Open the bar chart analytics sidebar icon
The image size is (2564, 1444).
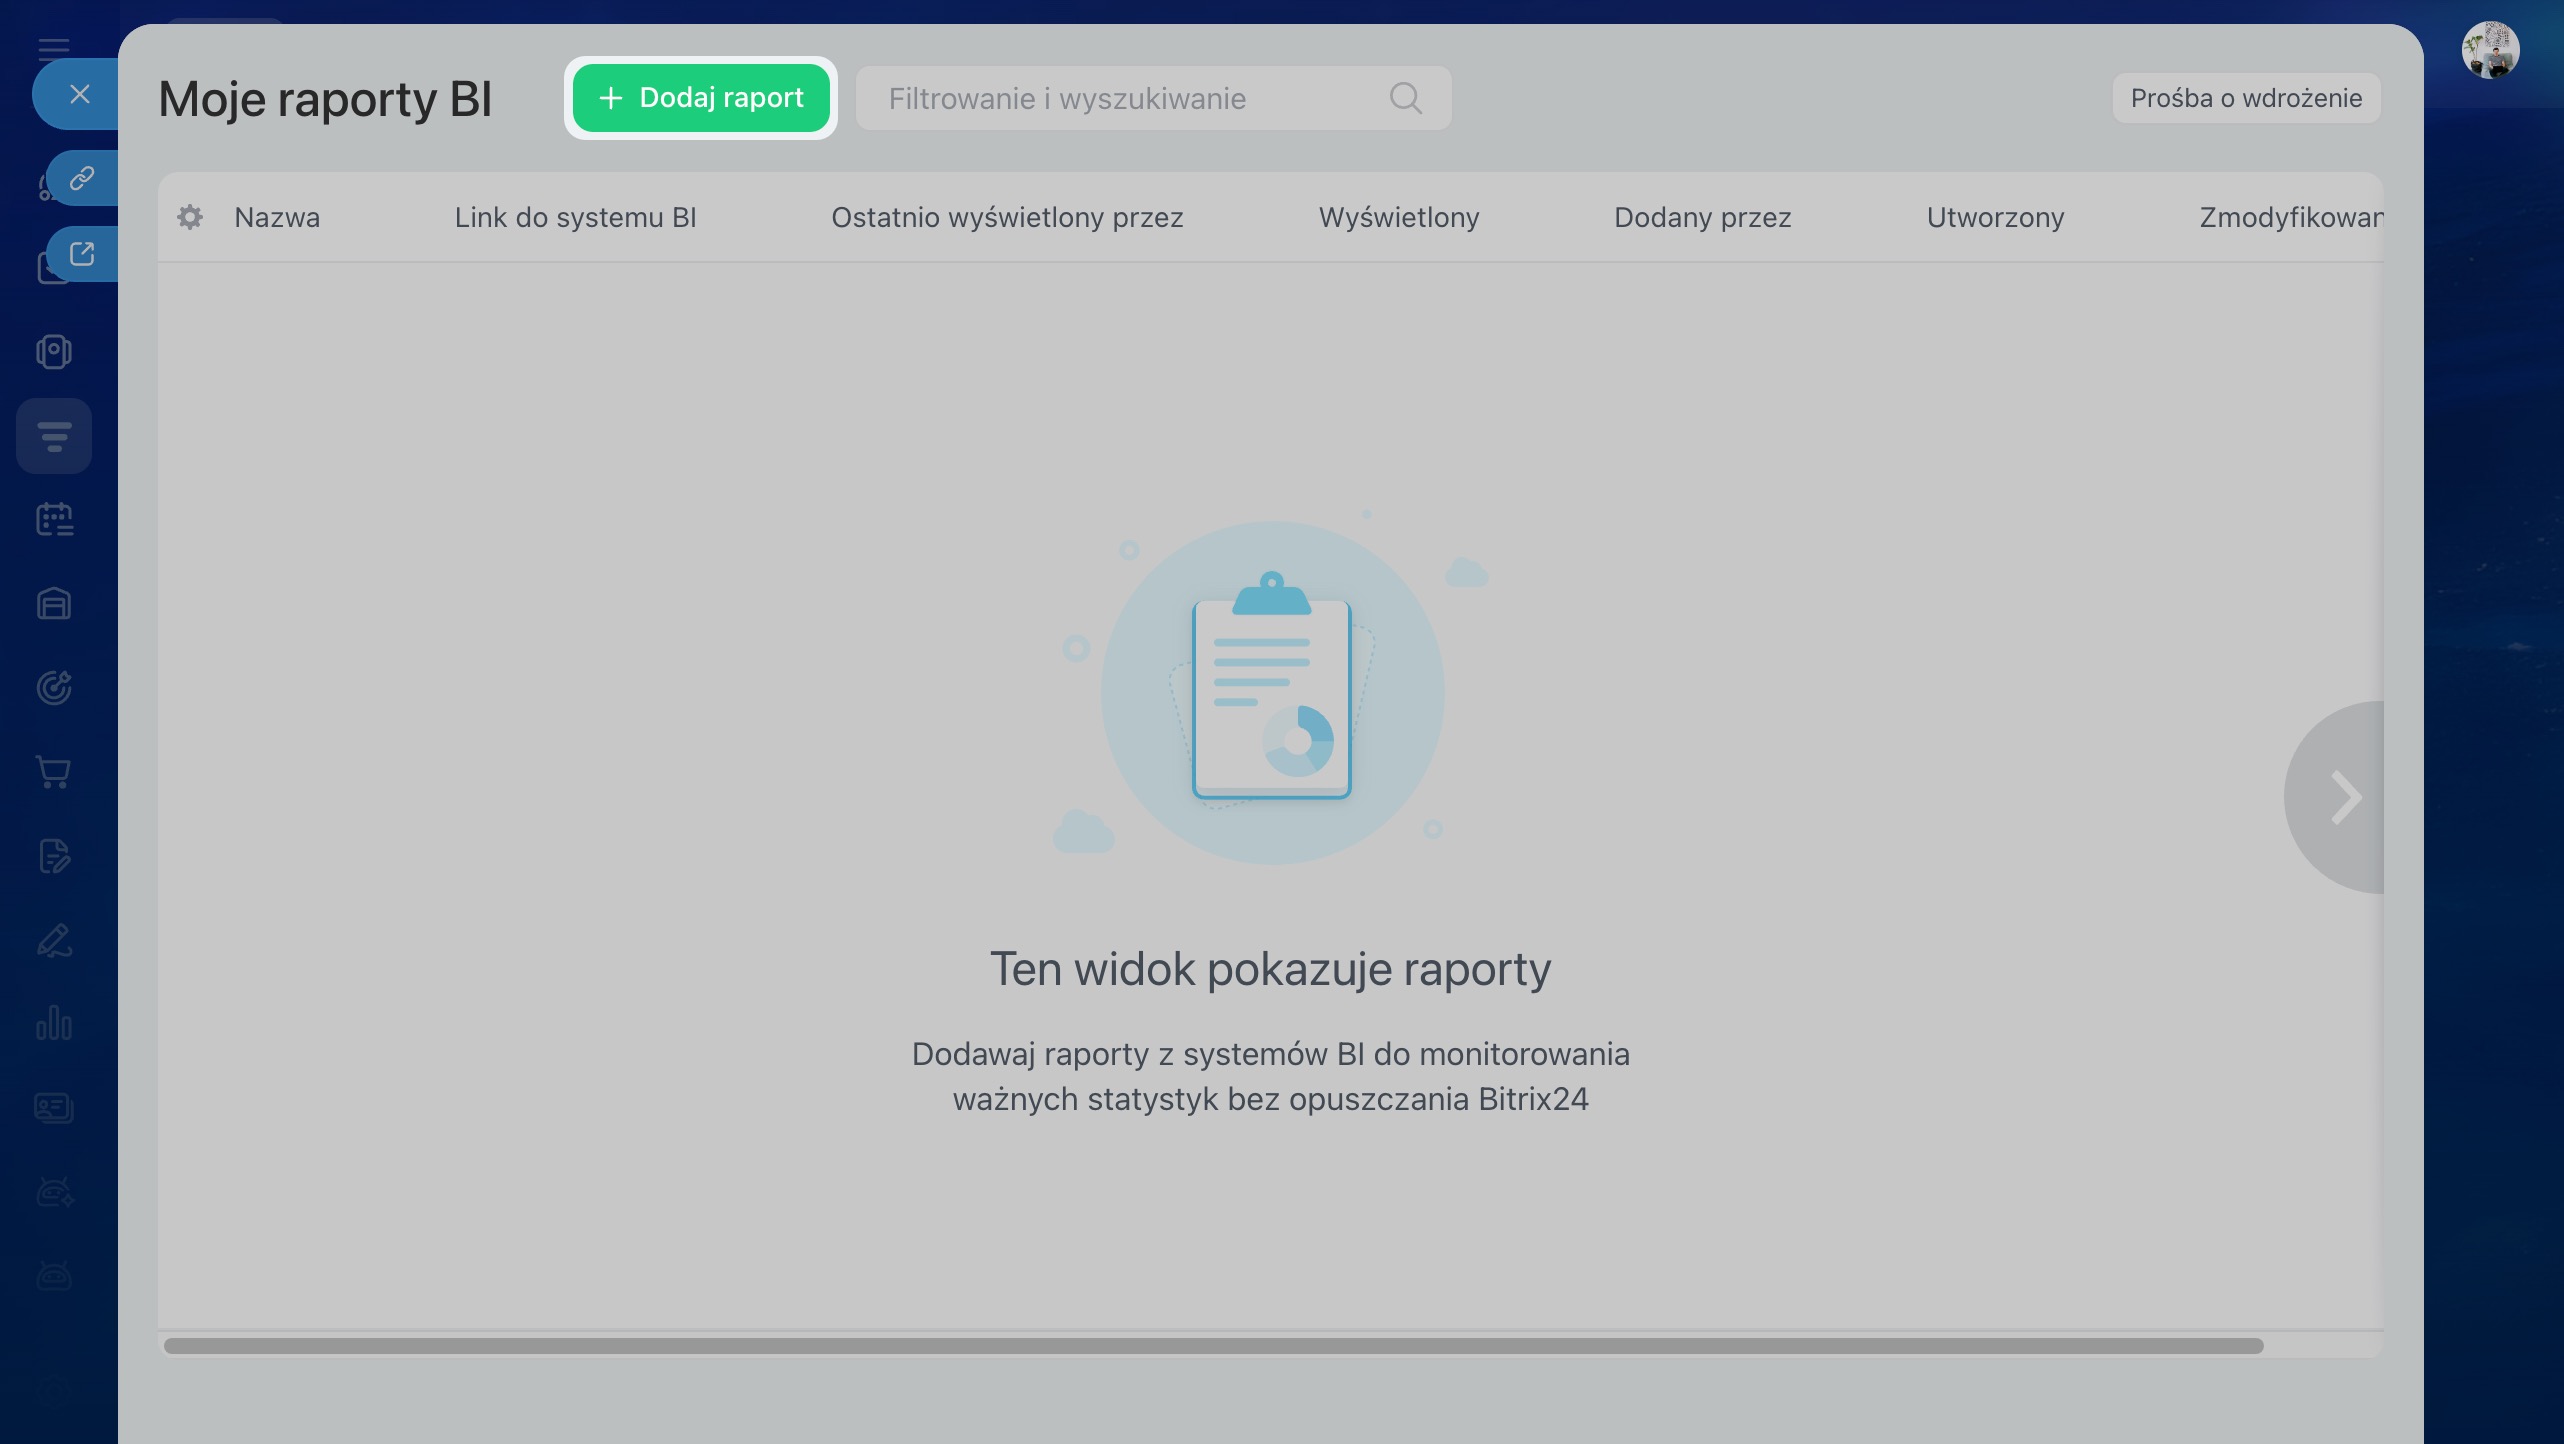point(54,1024)
